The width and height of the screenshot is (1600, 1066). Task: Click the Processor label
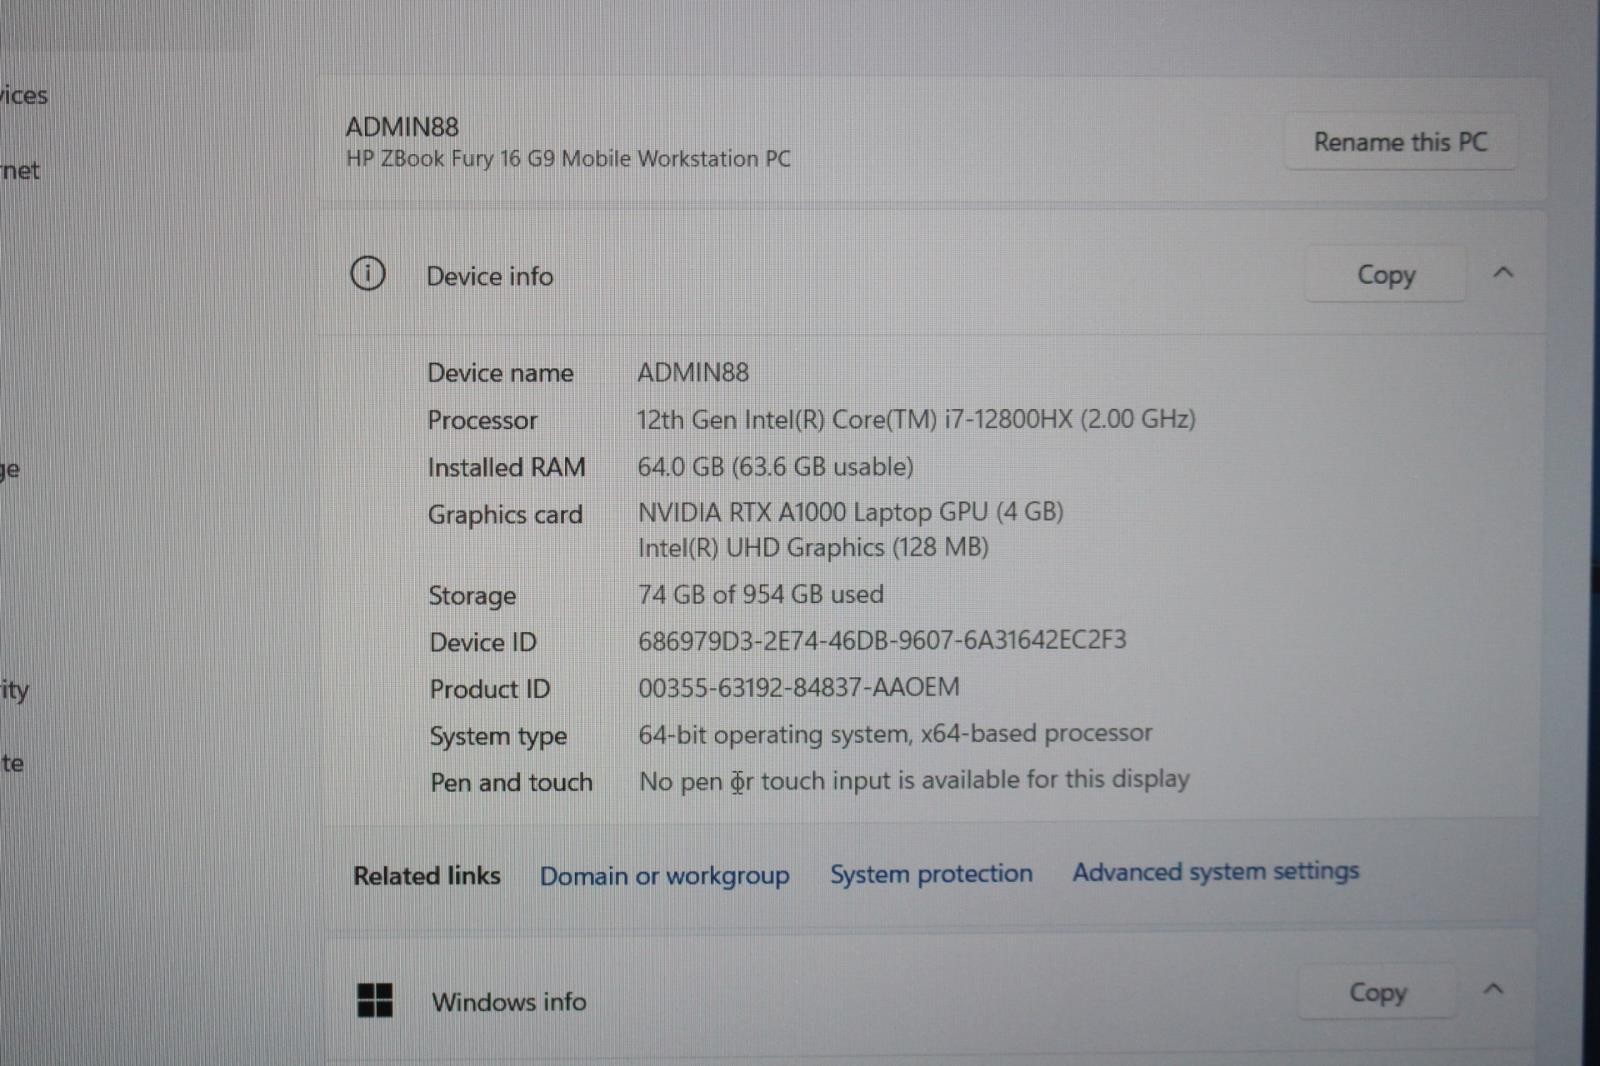click(482, 420)
